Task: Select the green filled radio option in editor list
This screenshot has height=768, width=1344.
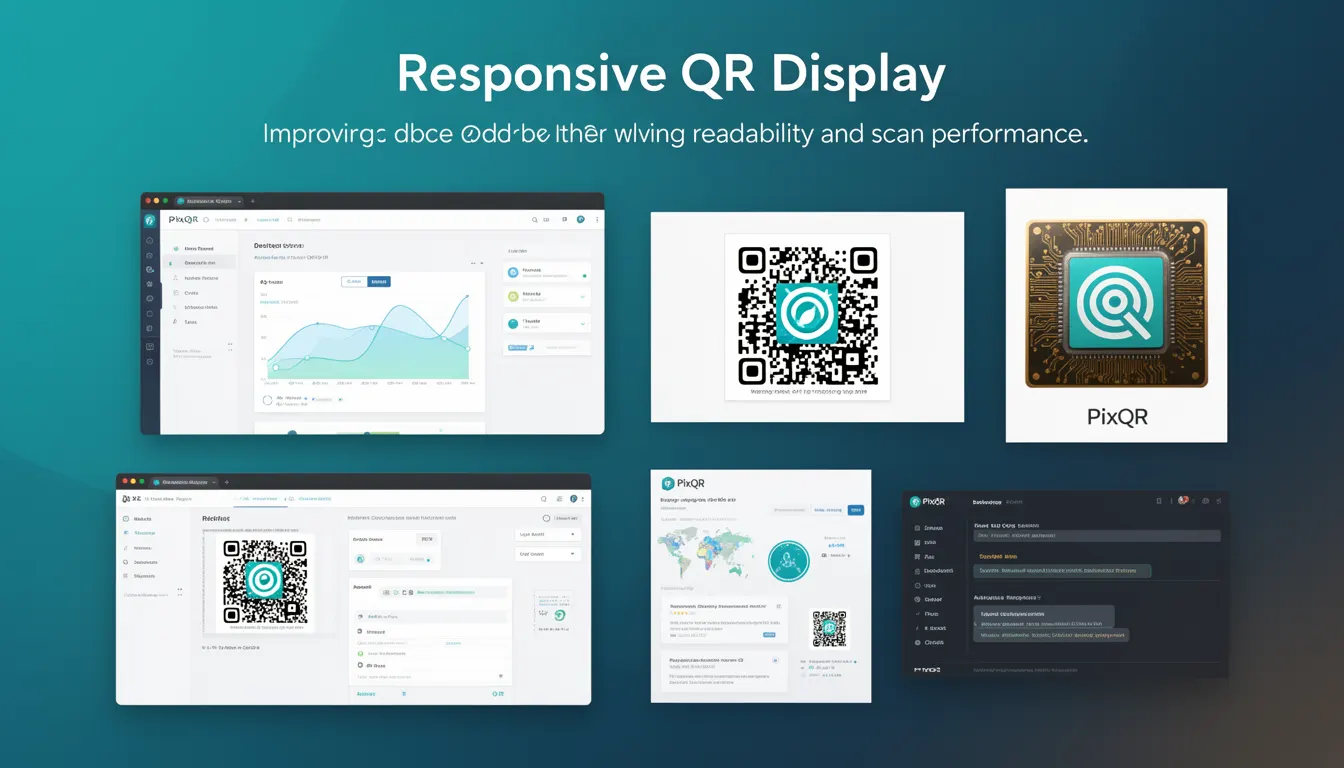Action: (360, 653)
